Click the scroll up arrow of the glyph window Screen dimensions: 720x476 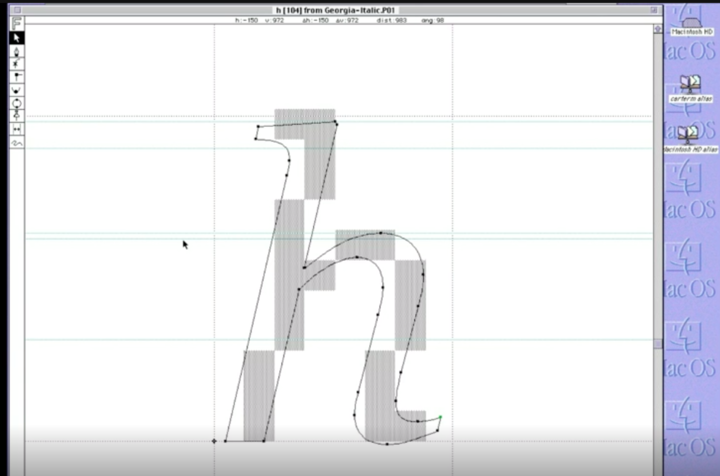(x=658, y=29)
